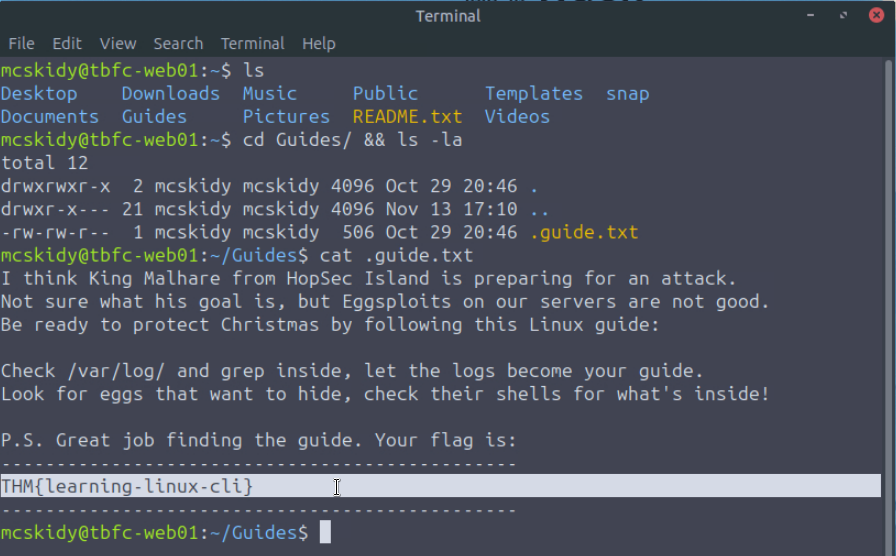Click the snap directory name
Viewport: 896px width, 556px height.
coord(627,94)
